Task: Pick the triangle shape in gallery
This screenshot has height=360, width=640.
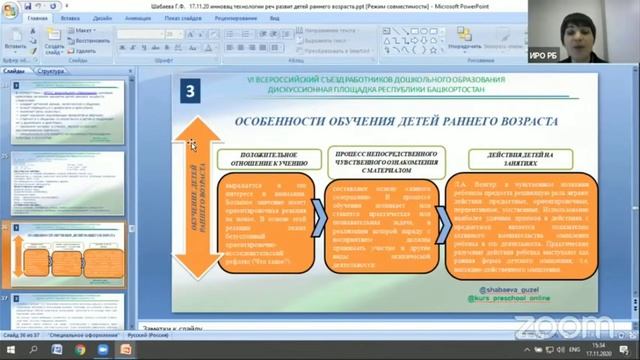Action: pyautogui.click(x=387, y=41)
